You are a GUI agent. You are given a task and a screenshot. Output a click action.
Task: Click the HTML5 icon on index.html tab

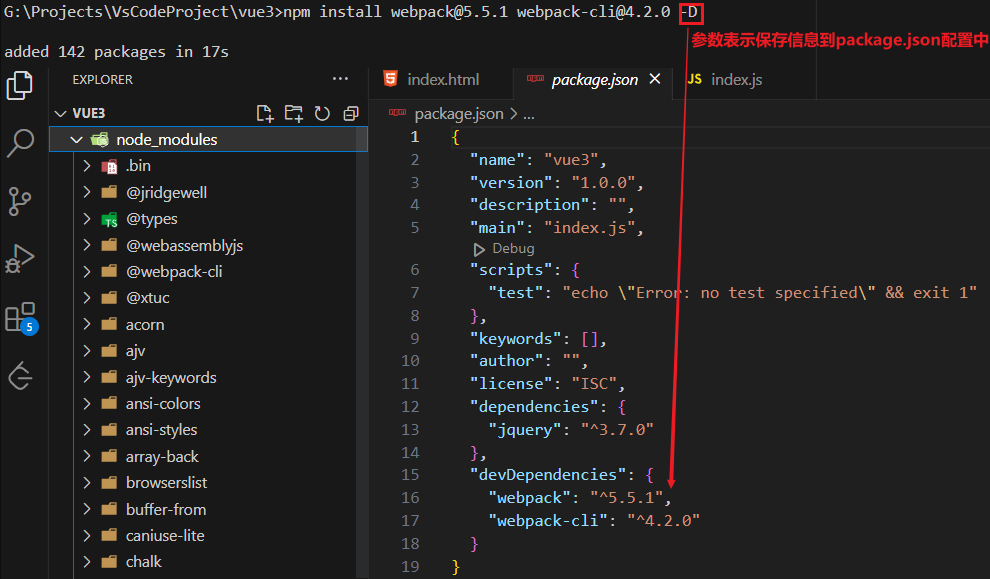point(390,79)
